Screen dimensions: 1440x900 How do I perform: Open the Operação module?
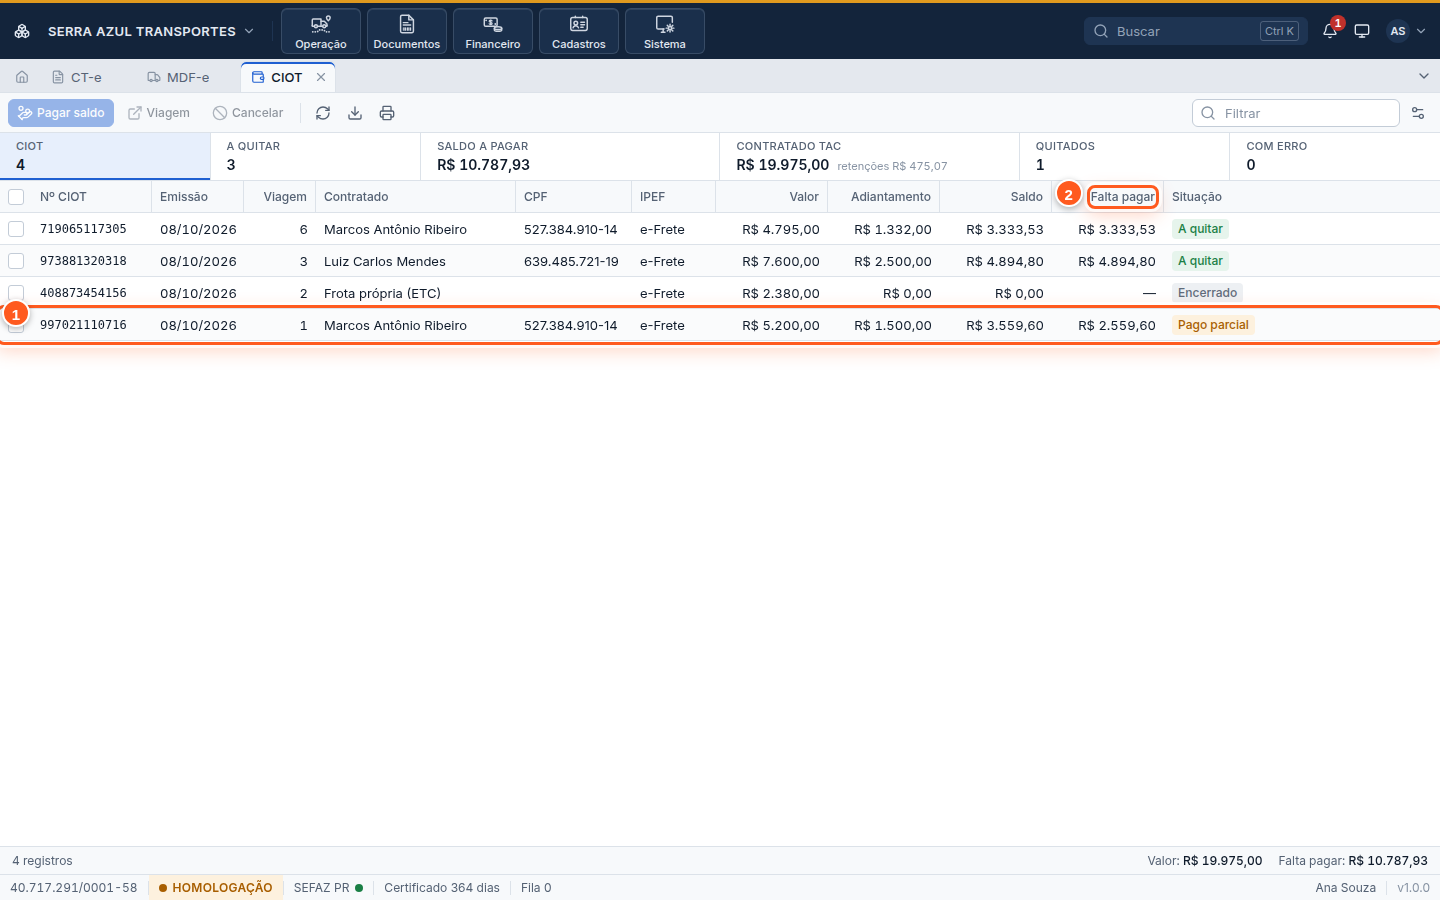(321, 31)
